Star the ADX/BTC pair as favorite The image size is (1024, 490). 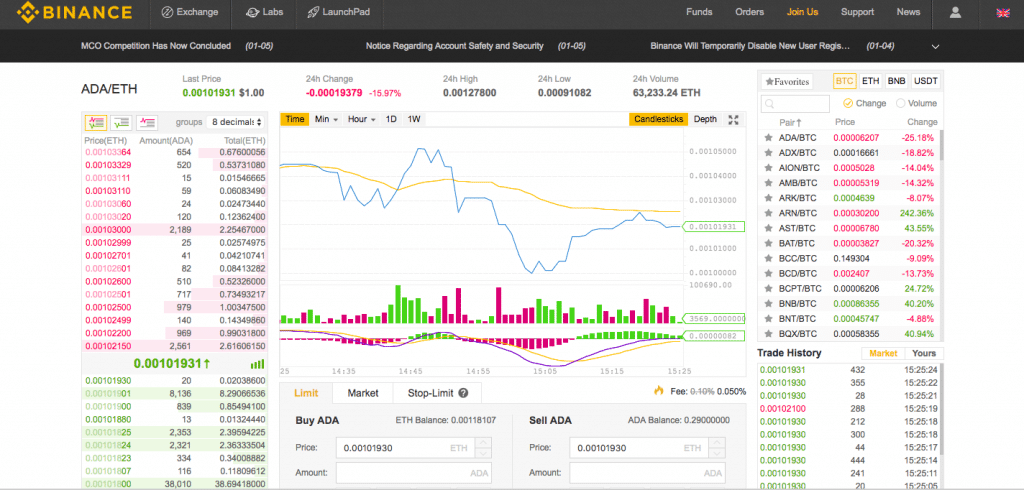(x=769, y=153)
